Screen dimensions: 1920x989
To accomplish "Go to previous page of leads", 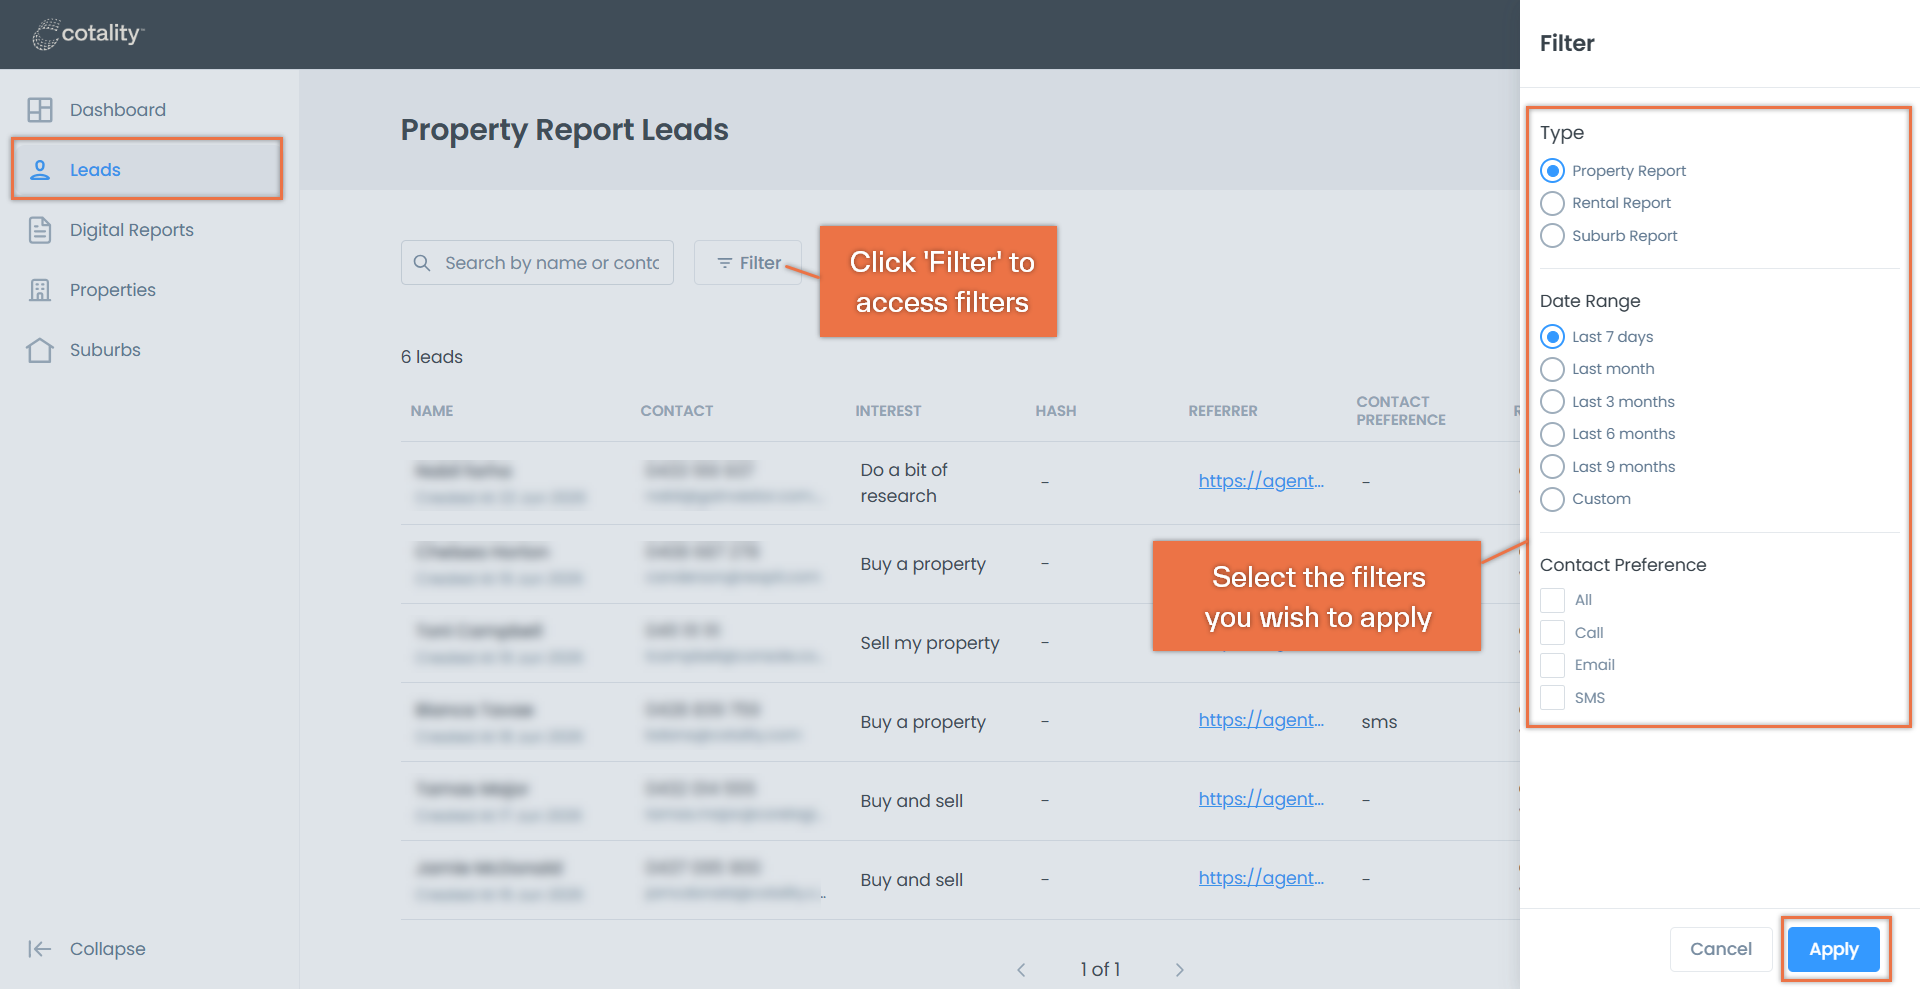I will (1021, 970).
